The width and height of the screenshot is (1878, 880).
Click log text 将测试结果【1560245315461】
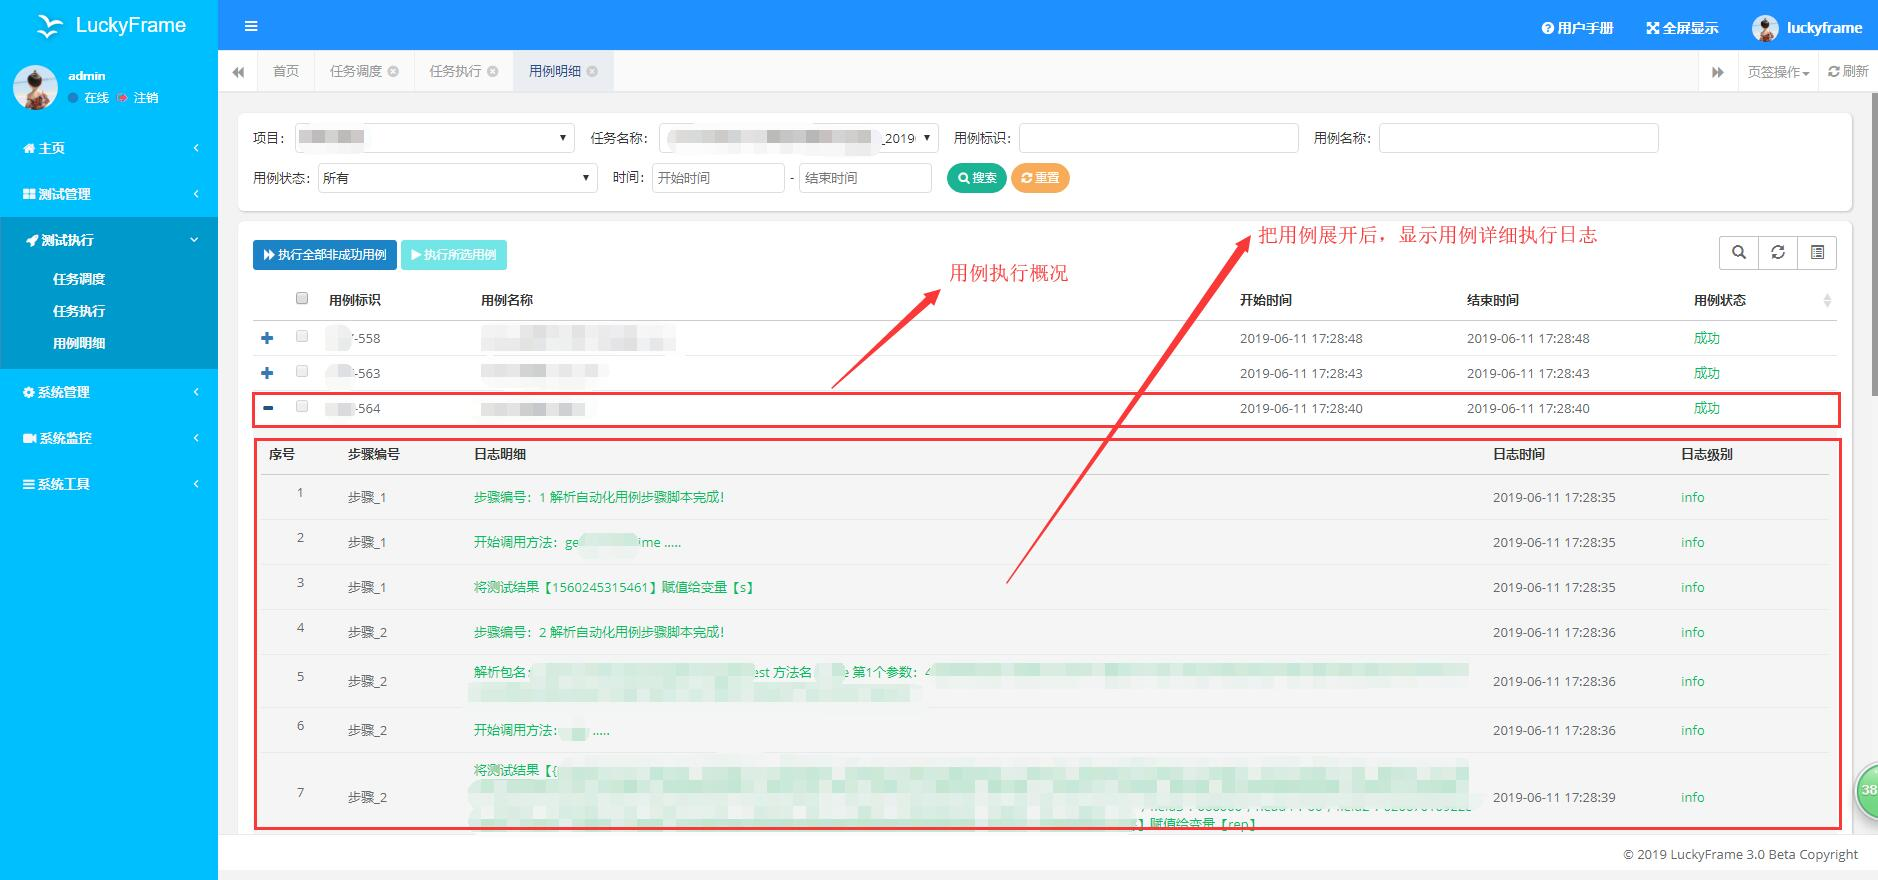[613, 587]
